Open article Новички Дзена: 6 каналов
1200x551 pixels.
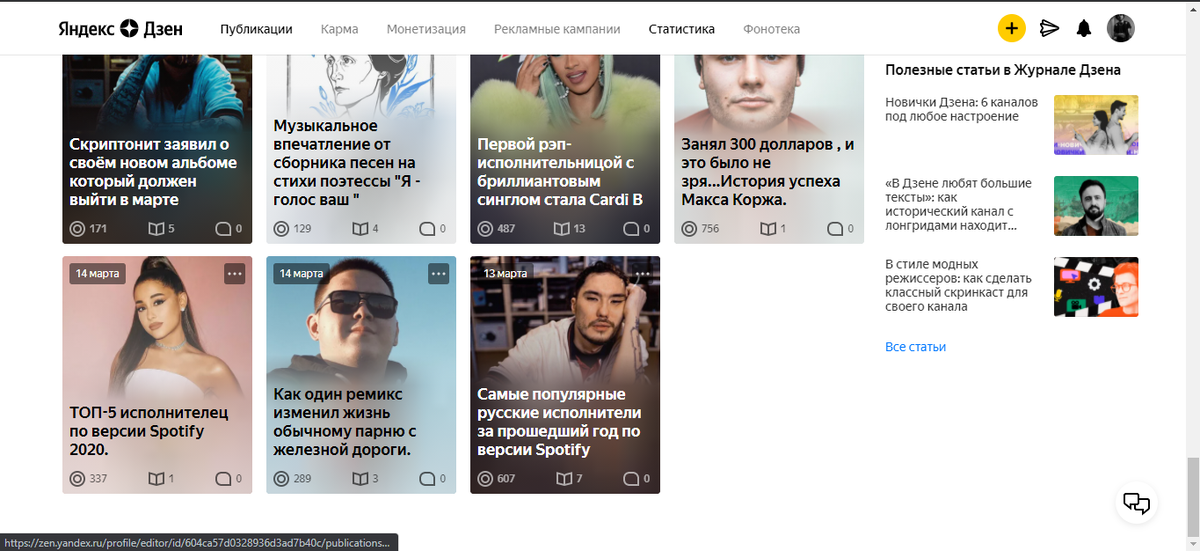(x=962, y=110)
